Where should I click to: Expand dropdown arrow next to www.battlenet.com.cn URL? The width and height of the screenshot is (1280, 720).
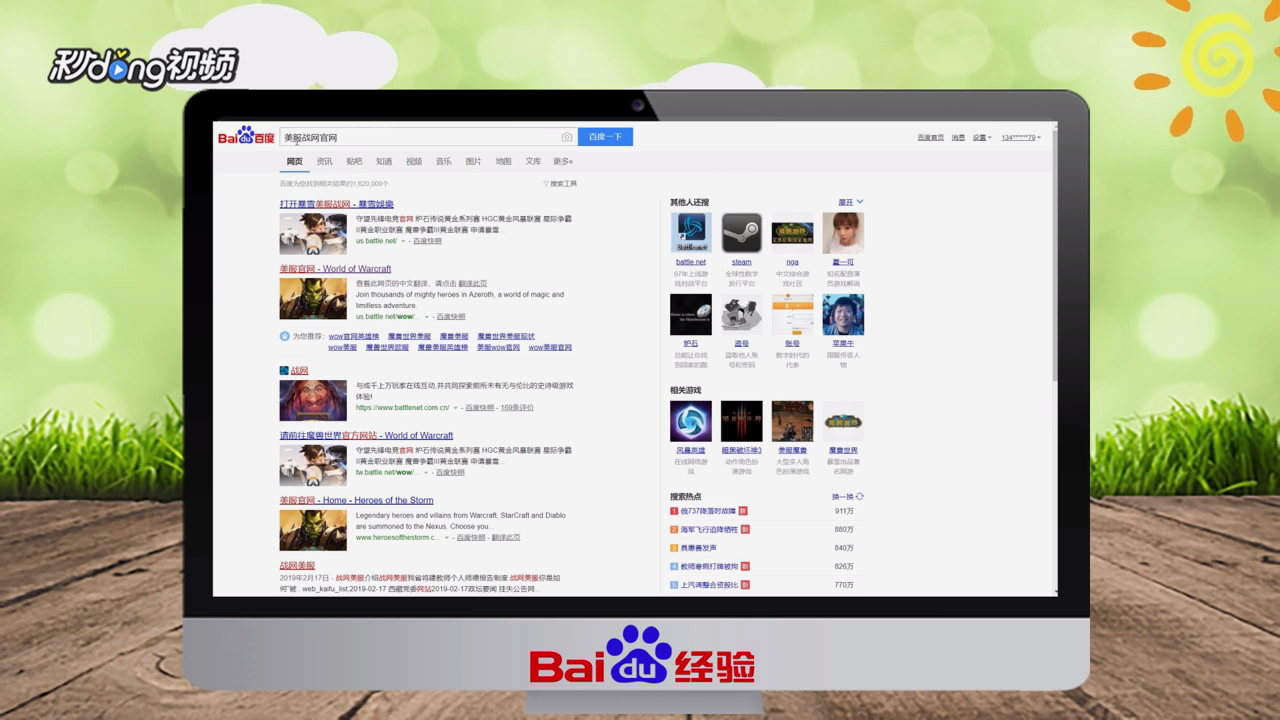(x=456, y=408)
